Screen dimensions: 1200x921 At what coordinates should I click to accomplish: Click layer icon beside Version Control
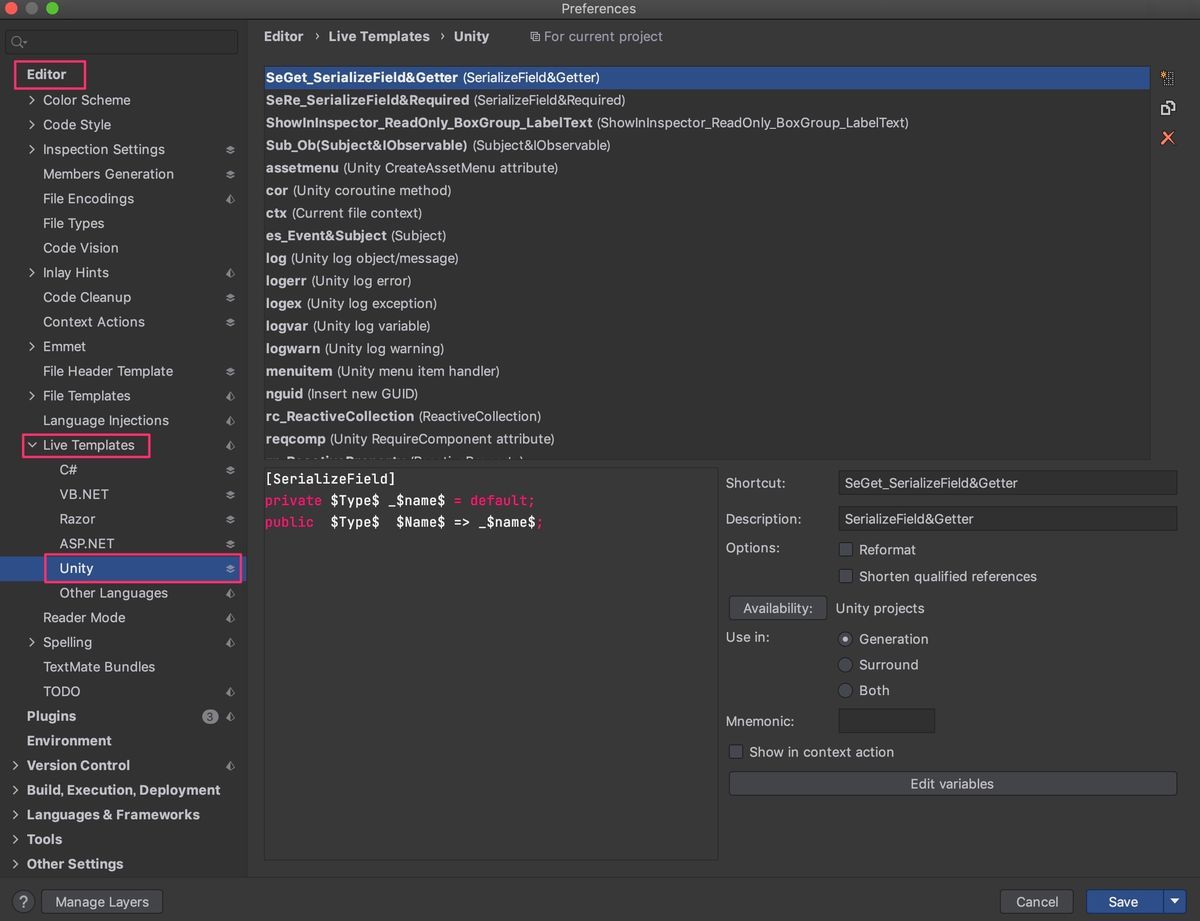point(230,766)
